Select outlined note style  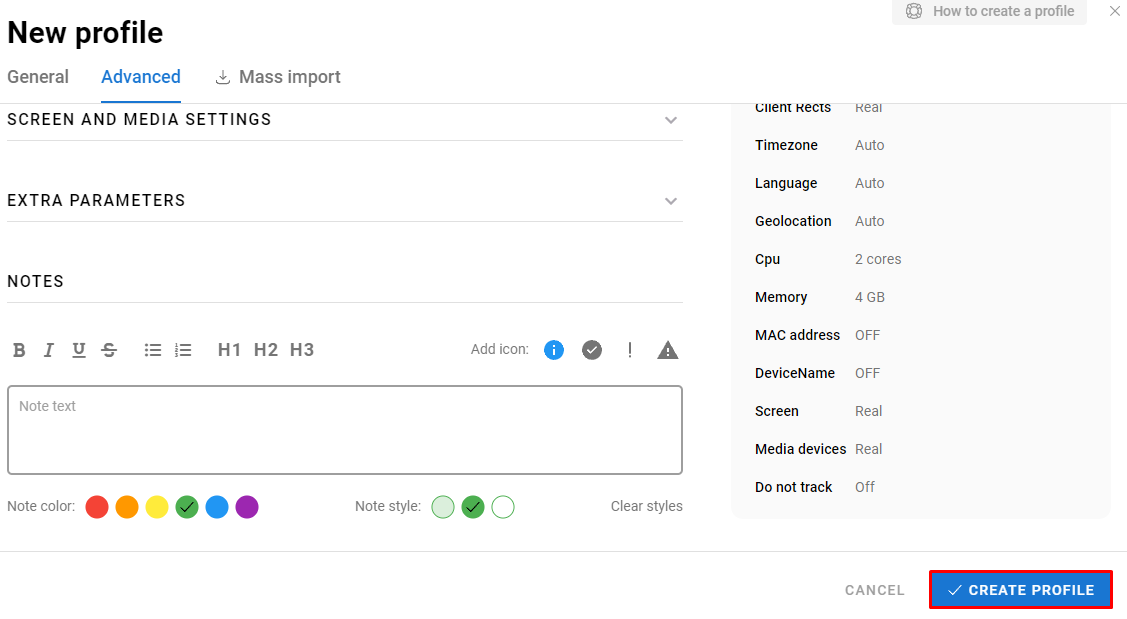click(x=503, y=507)
